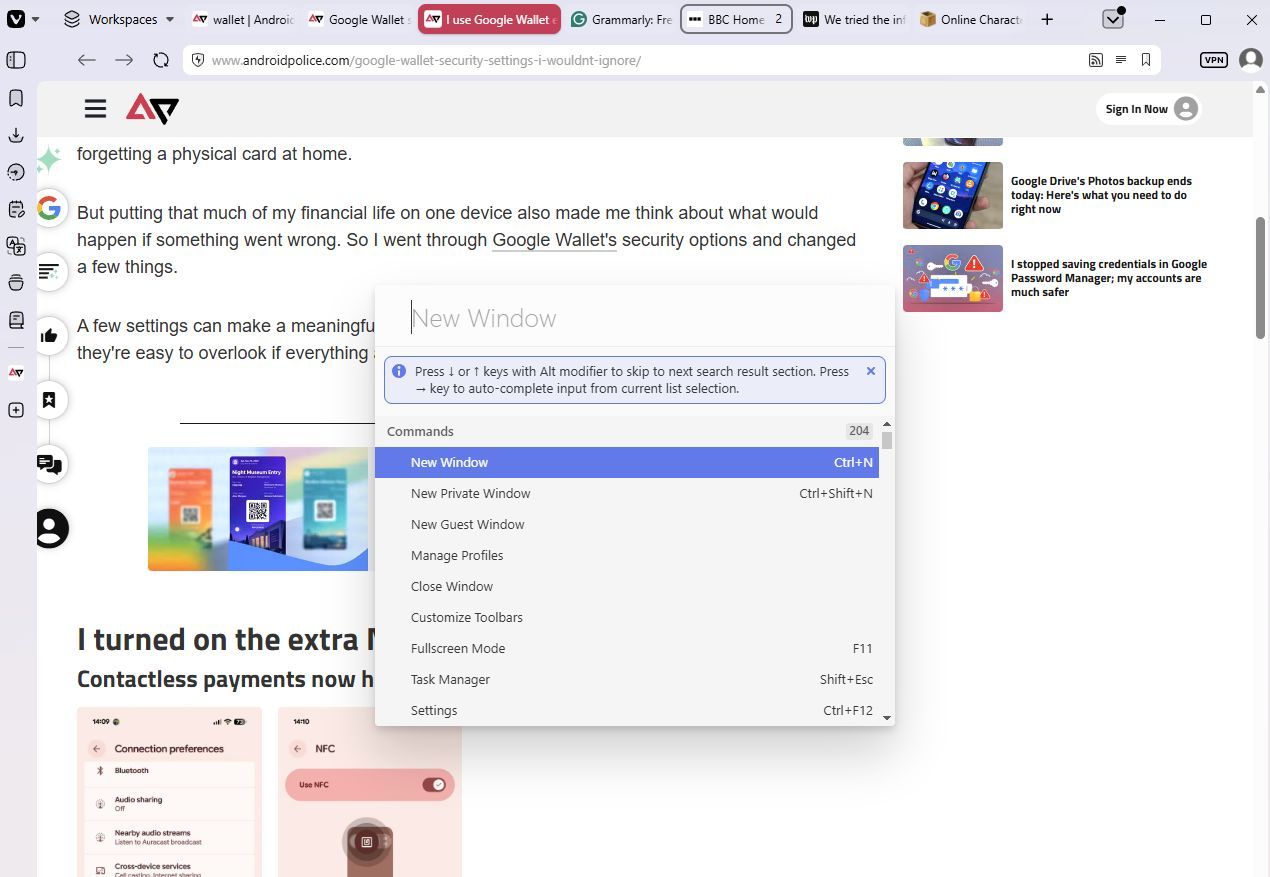Click the Sign In Now button
This screenshot has width=1270, height=877.
point(1149,109)
